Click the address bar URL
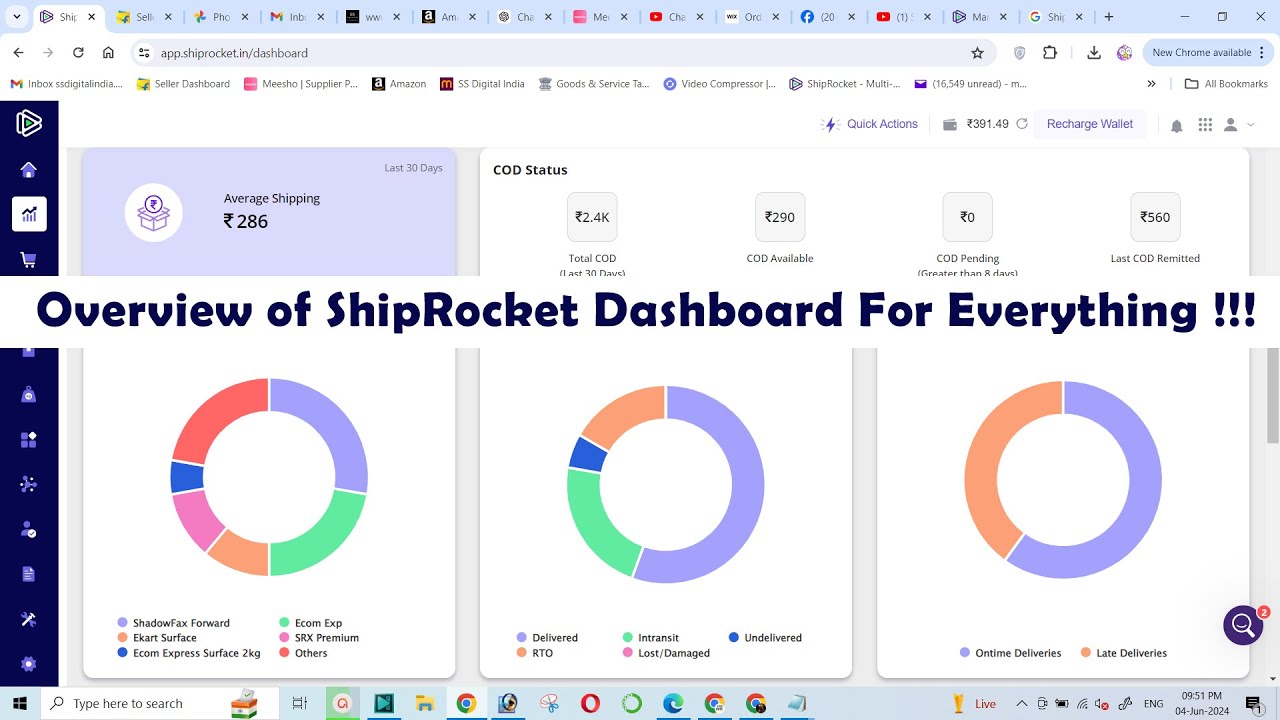 coord(234,53)
